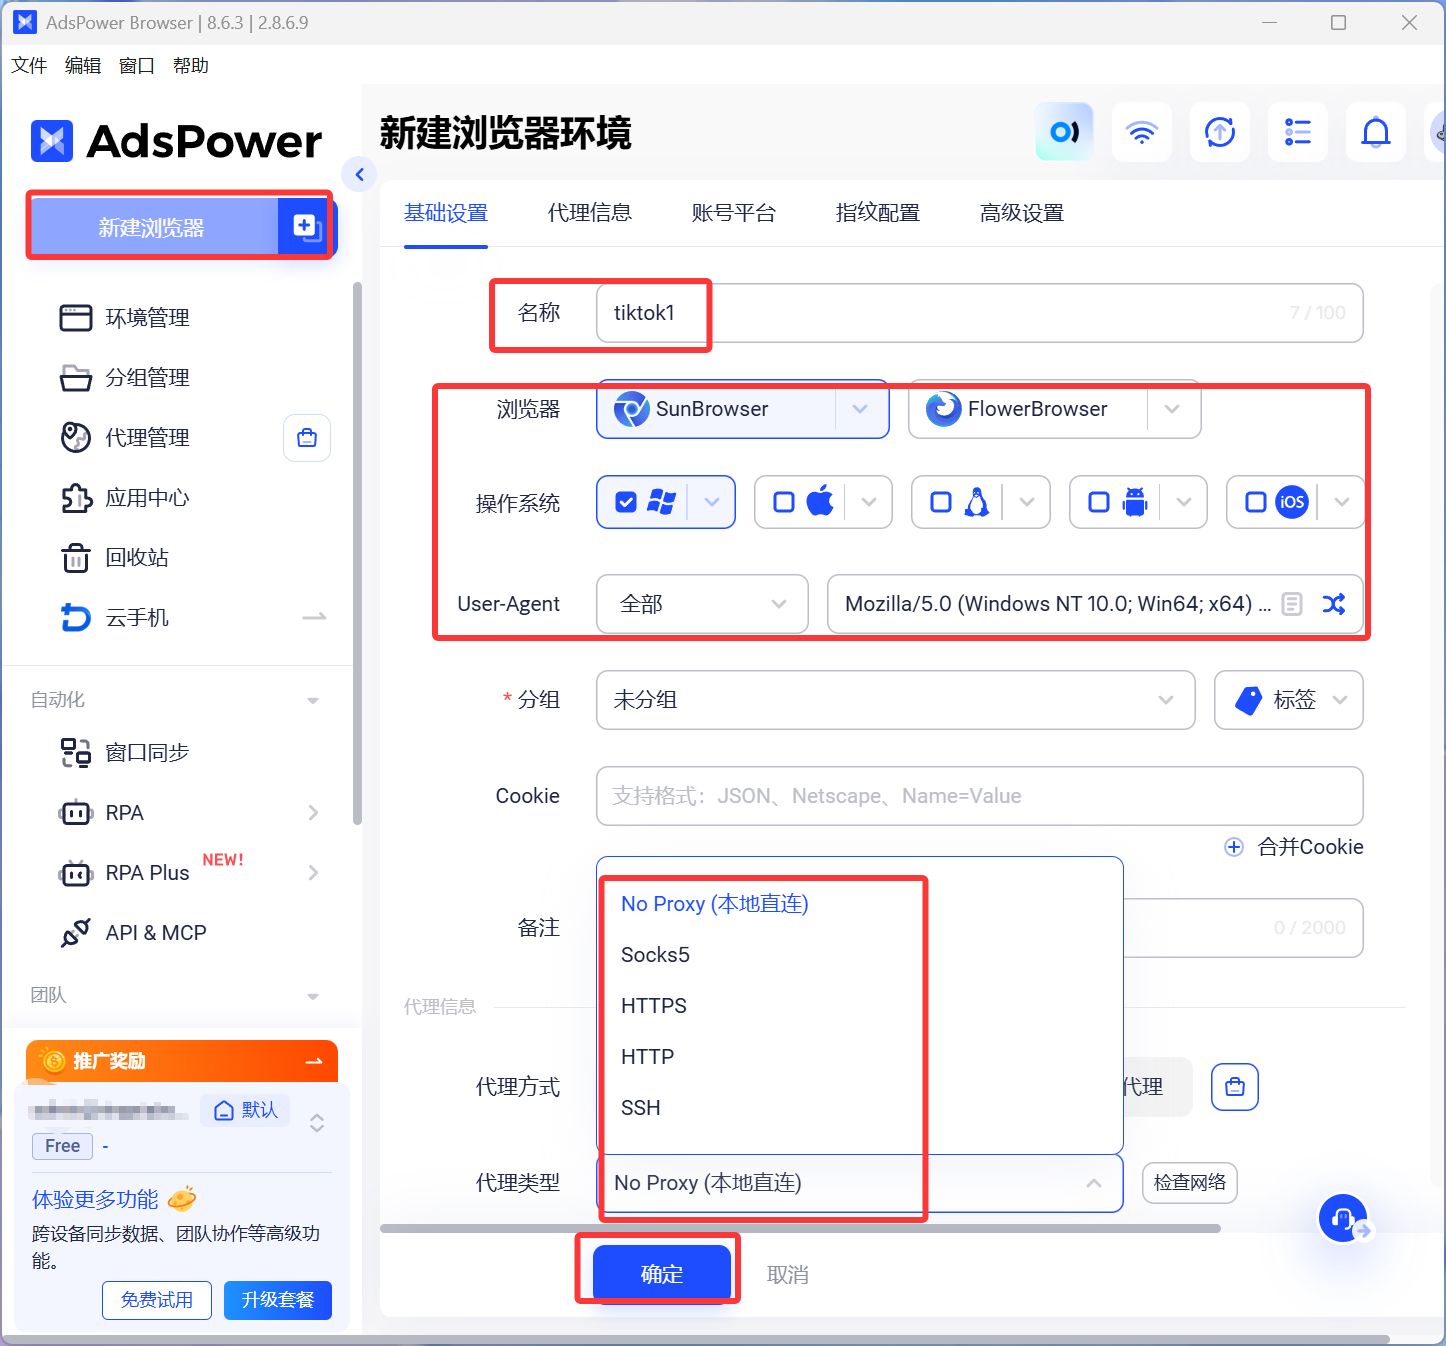The width and height of the screenshot is (1446, 1346).
Task: Click the 确定 confirm button
Action: (662, 1273)
